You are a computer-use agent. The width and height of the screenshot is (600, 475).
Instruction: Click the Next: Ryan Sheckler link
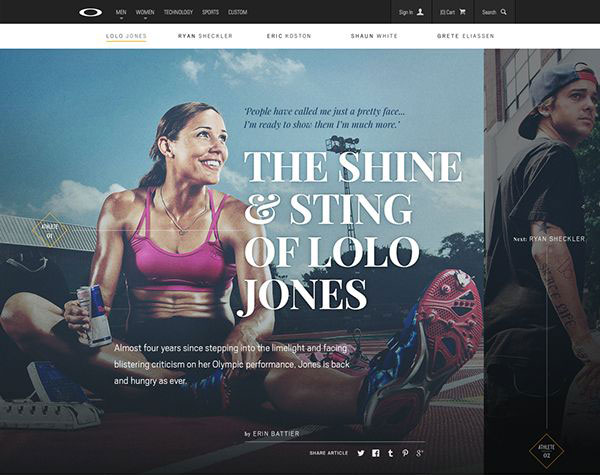pos(549,239)
